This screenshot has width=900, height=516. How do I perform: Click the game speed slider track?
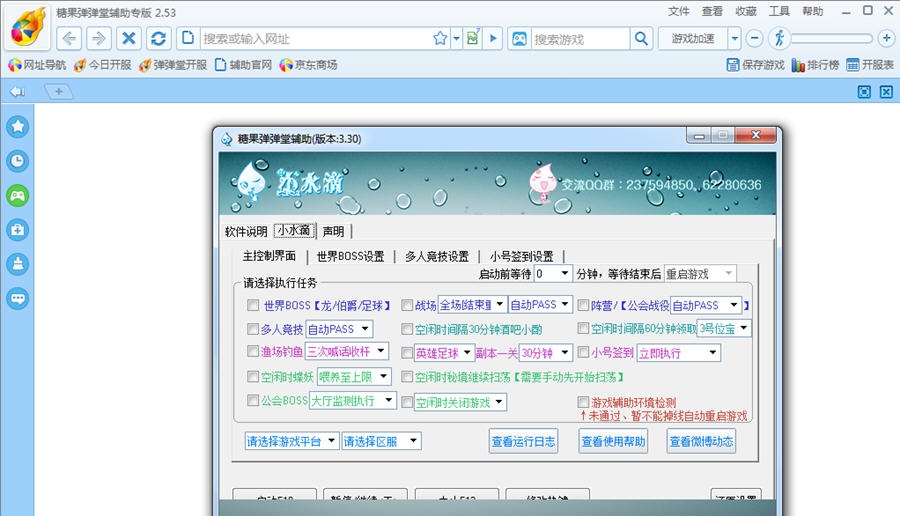click(x=831, y=38)
